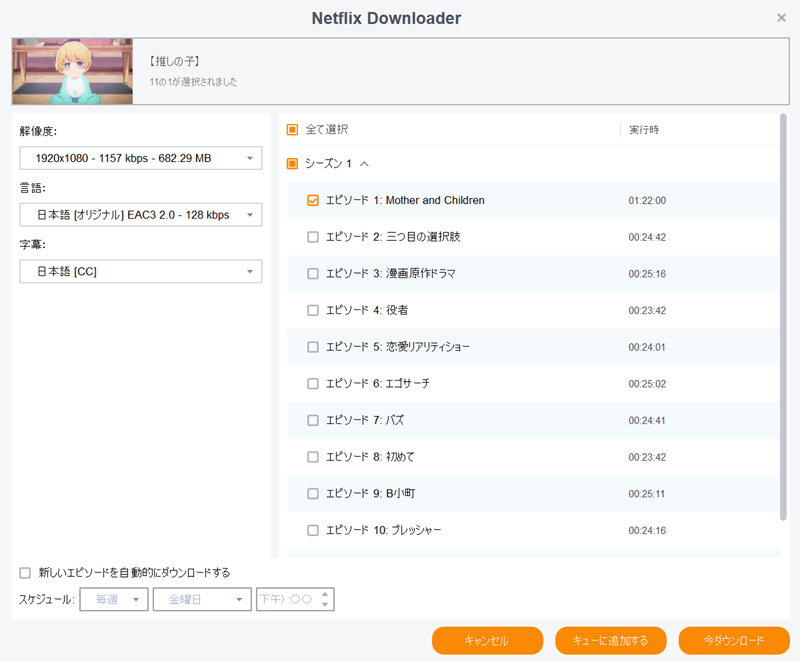Open the 言語 audio language dropdown
This screenshot has width=800, height=662.
140,215
